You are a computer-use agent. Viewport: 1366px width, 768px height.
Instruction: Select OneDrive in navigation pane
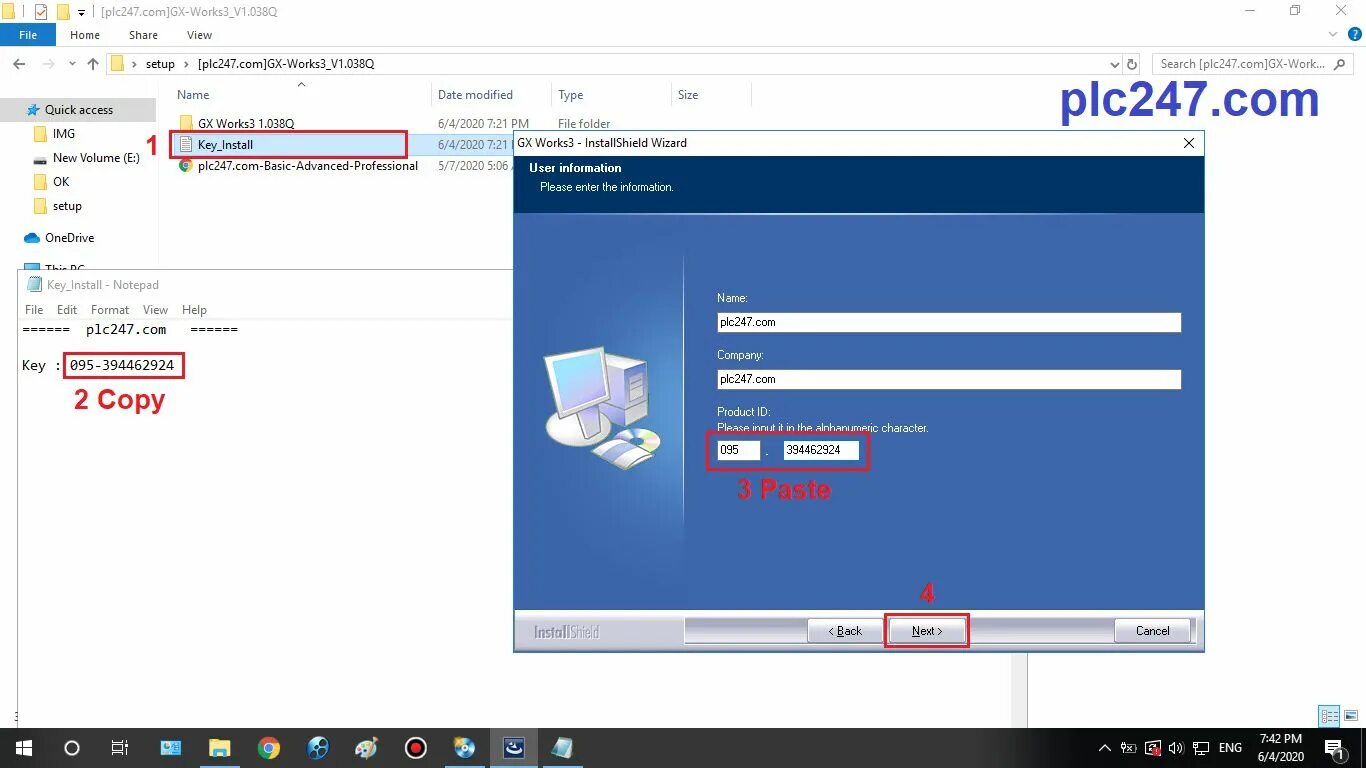tap(69, 238)
